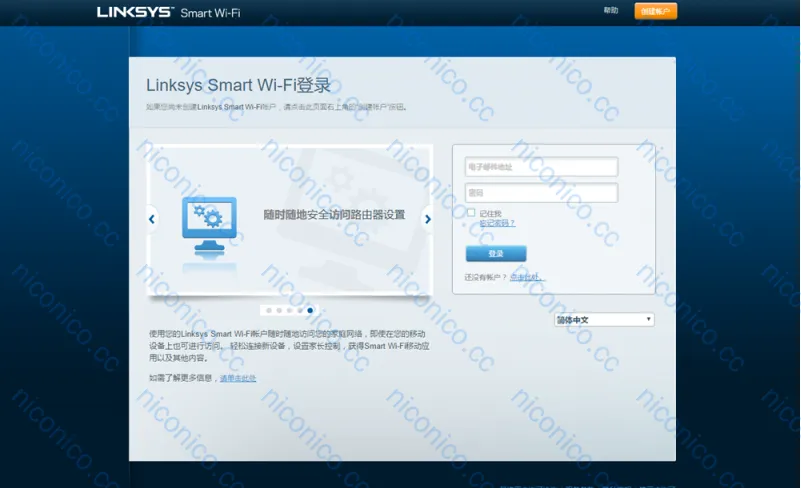Viewport: 801px width, 488px height.
Task: Jump to third carousel slide dot
Action: [x=289, y=310]
